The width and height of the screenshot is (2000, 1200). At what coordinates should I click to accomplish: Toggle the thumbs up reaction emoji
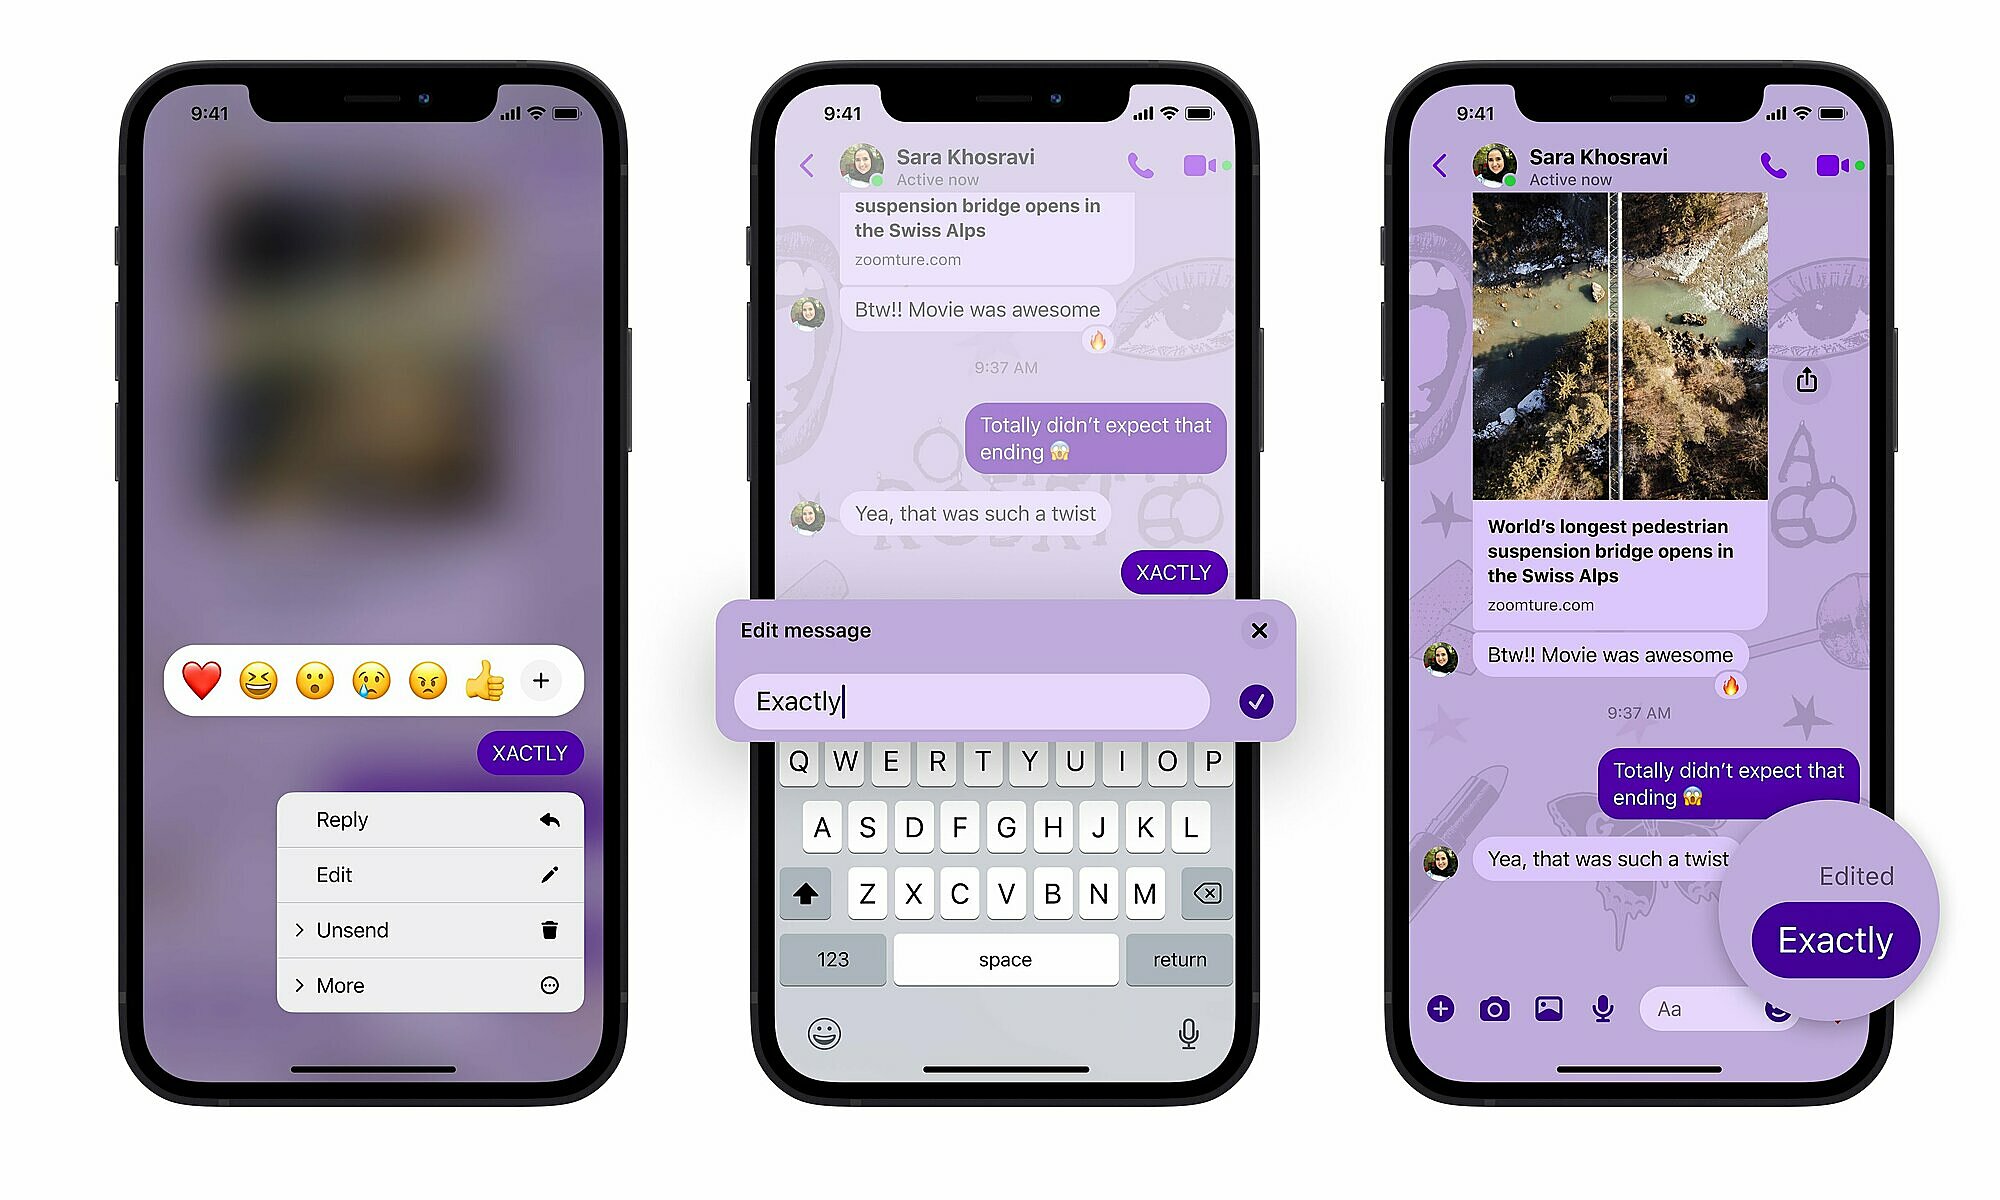(489, 680)
